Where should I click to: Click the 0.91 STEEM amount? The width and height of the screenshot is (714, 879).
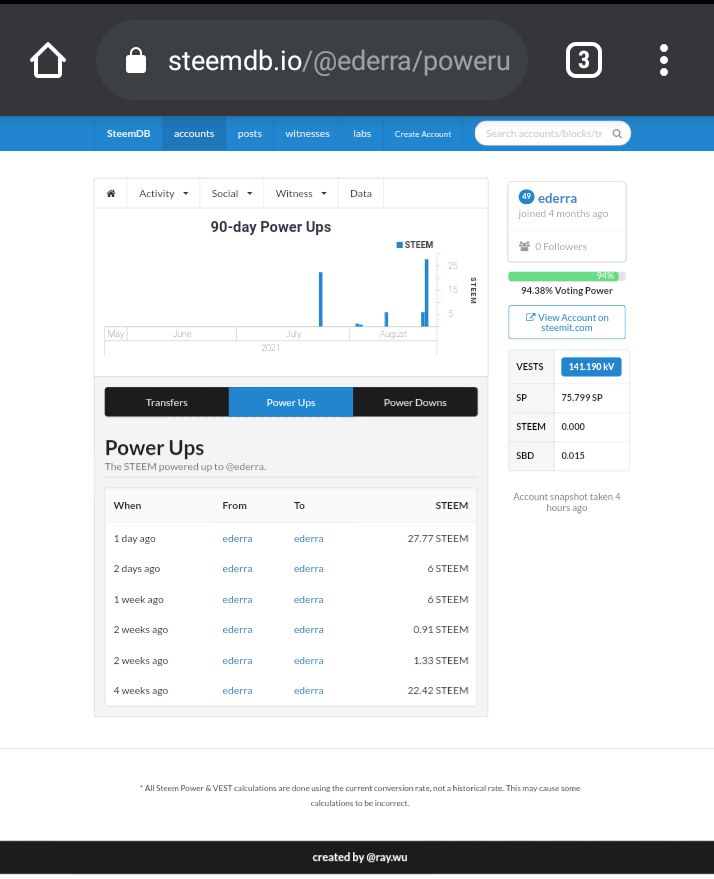coord(441,630)
